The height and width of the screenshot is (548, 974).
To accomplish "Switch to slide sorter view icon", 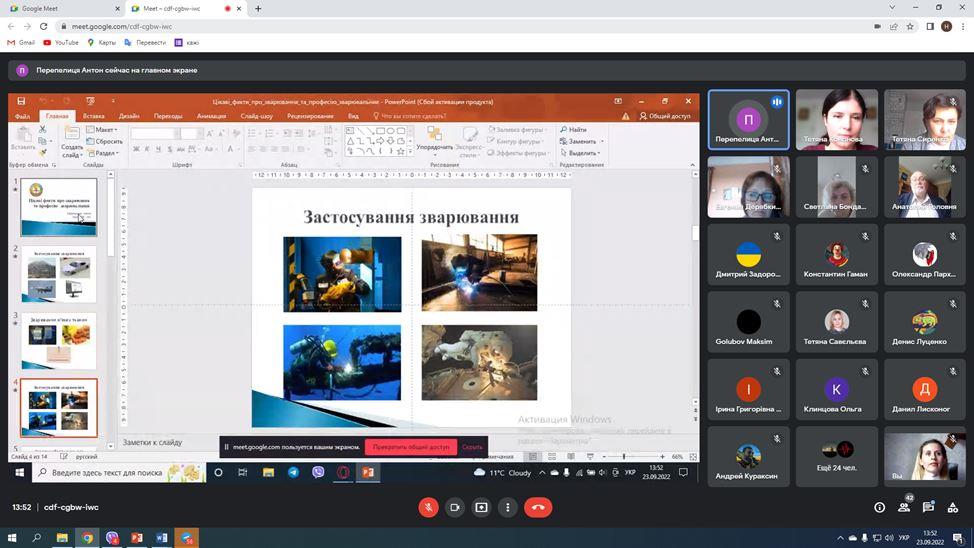I will 552,457.
